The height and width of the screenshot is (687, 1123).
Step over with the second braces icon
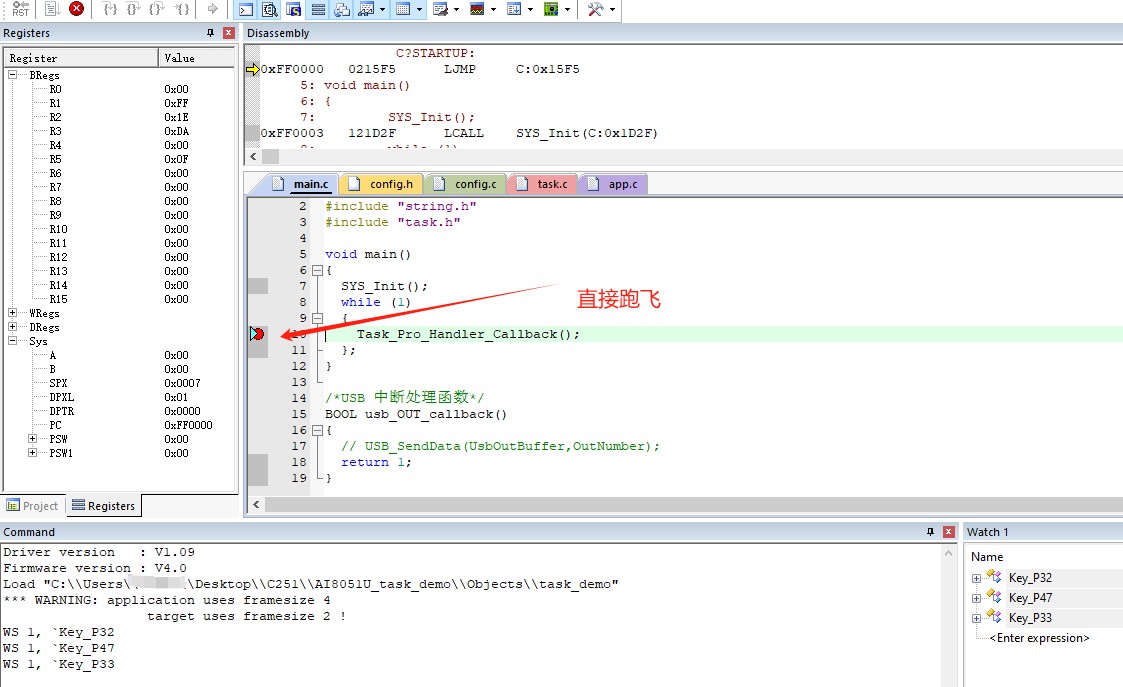click(133, 9)
